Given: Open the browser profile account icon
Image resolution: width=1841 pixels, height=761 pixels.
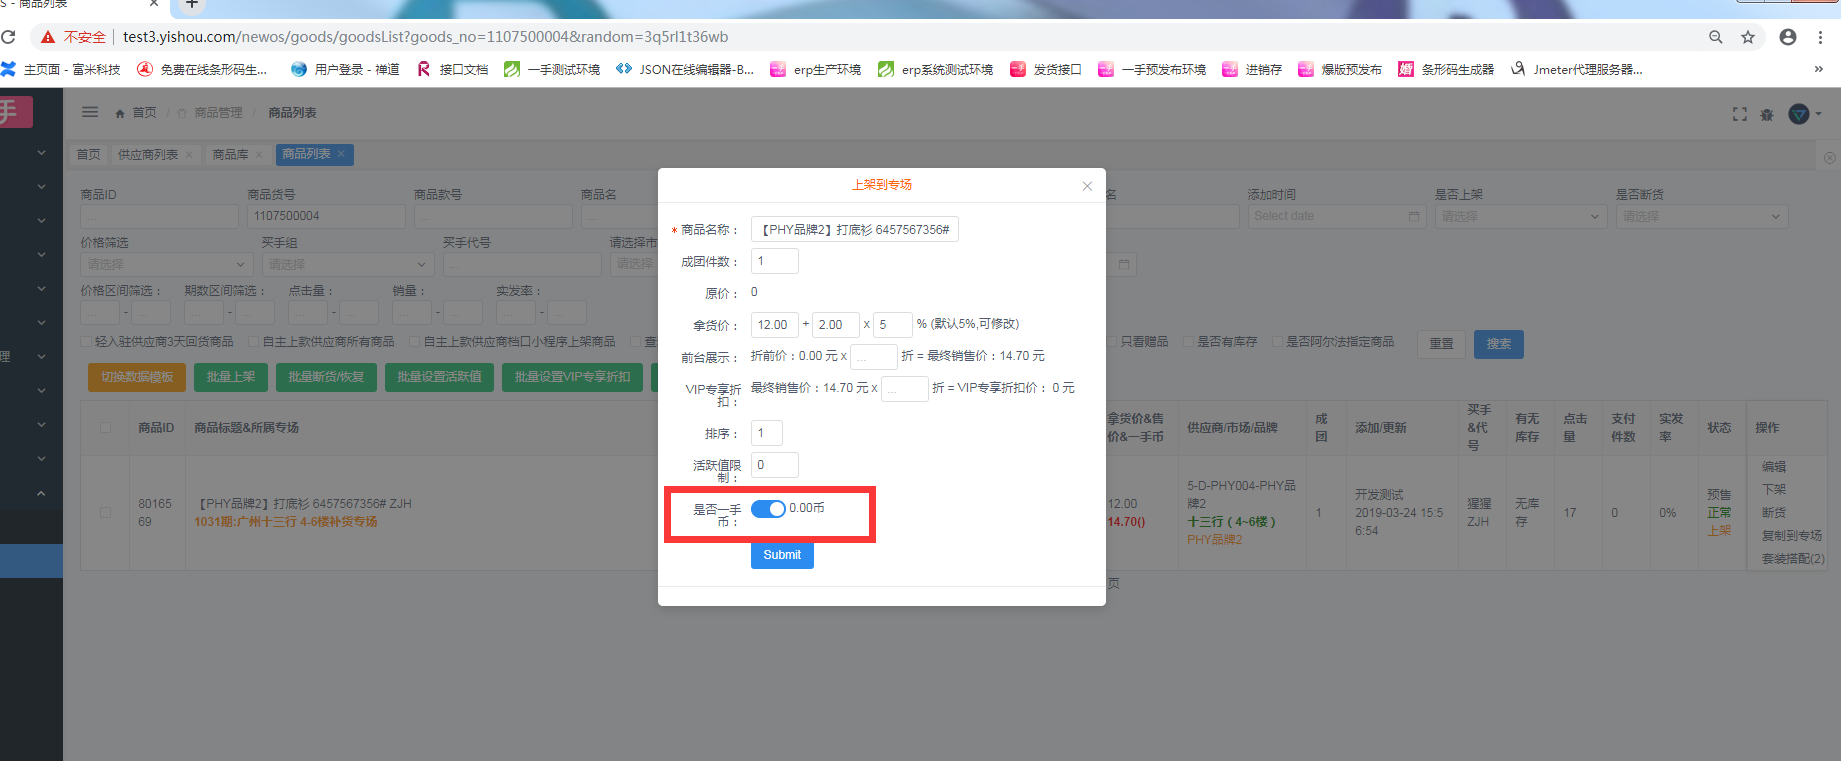Looking at the screenshot, I should point(1788,37).
